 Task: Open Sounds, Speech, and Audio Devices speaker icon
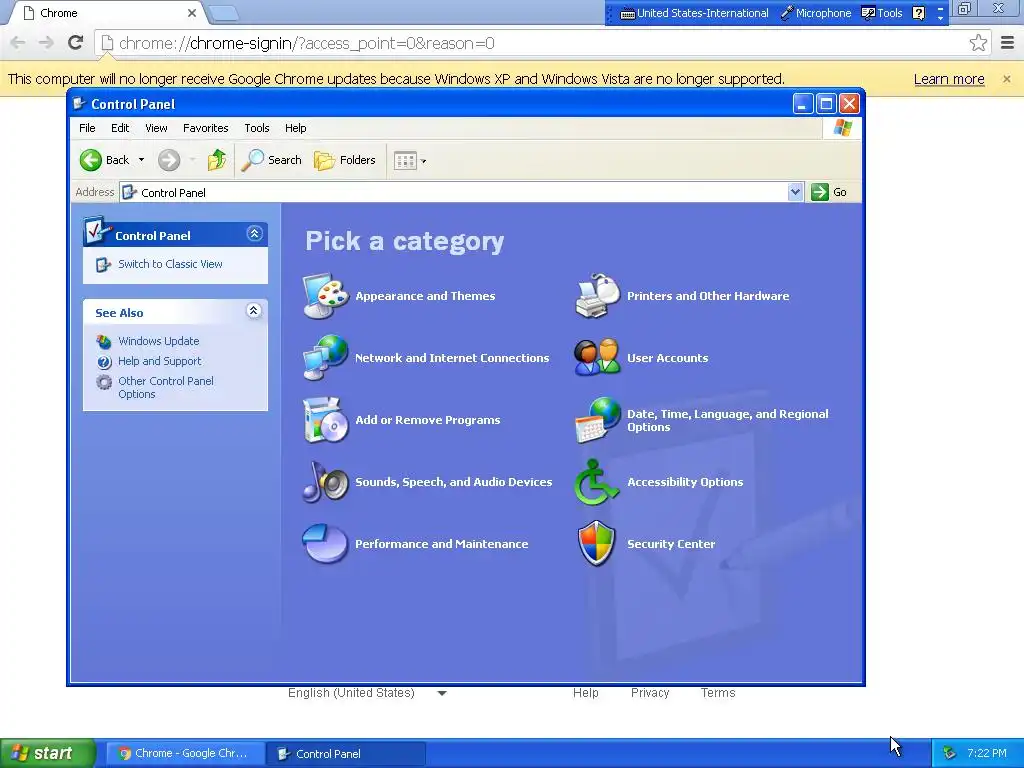coord(325,481)
